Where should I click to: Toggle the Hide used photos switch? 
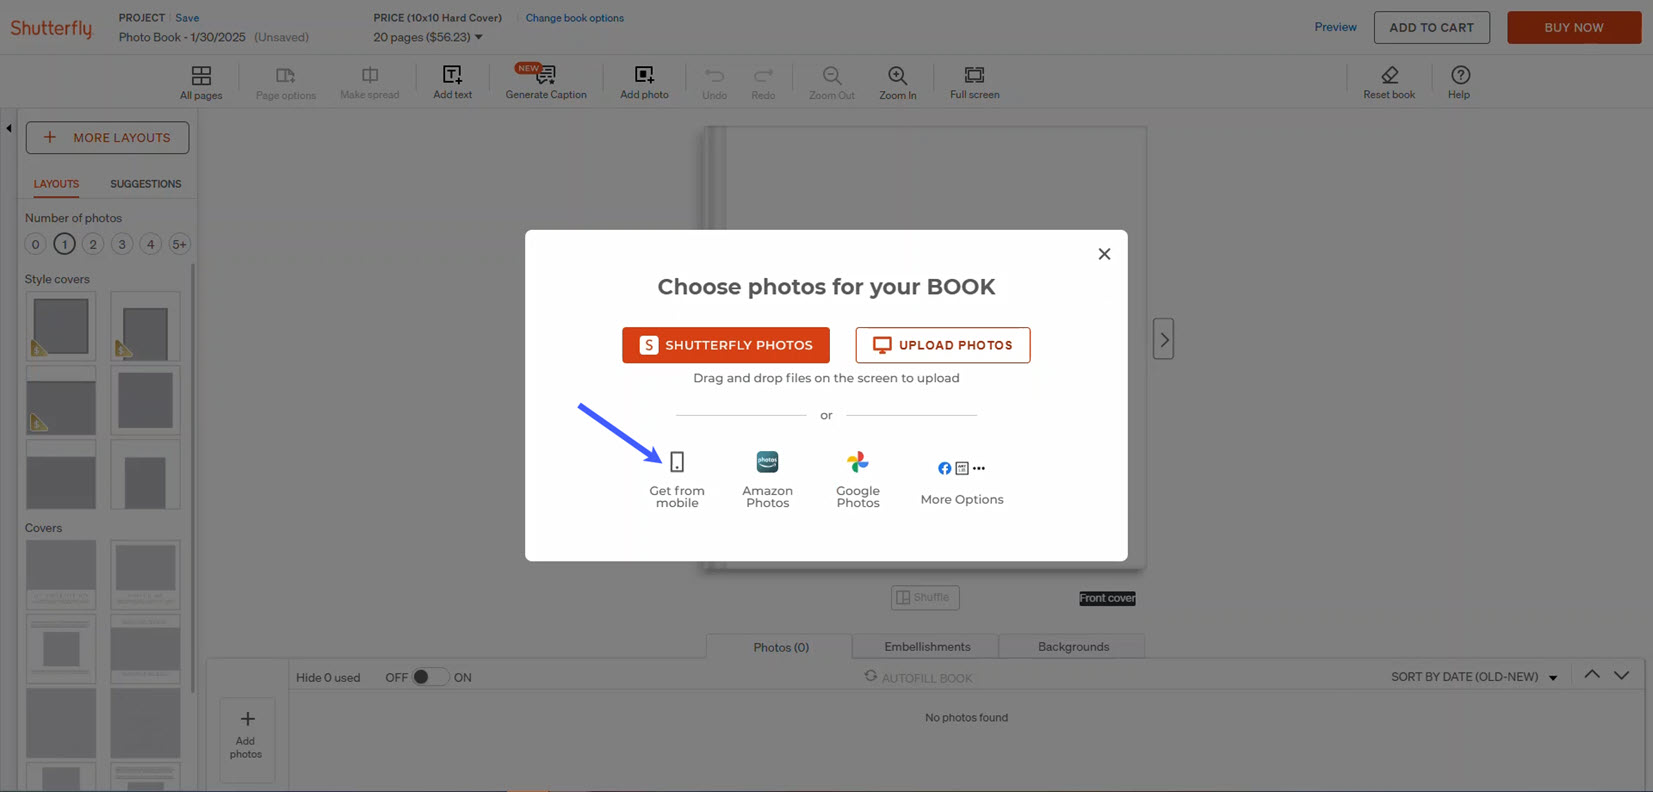[x=428, y=677]
